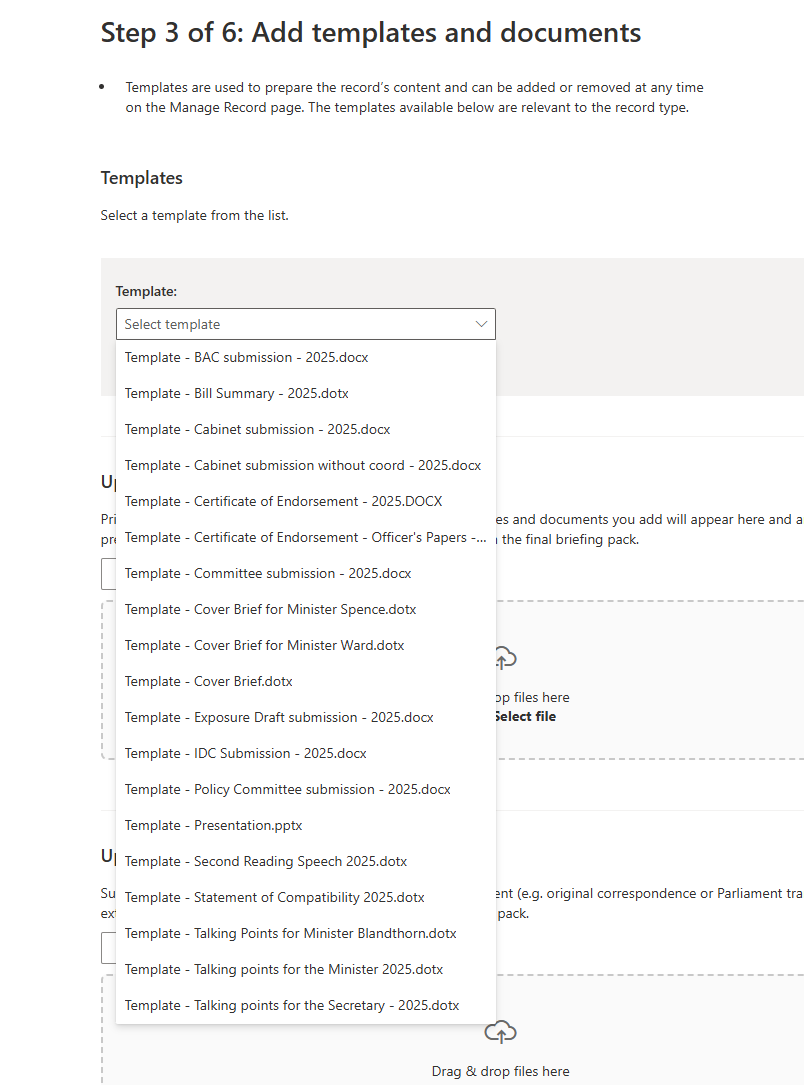Viewport: 804px width, 1085px height.
Task: Select Certificate of Endorsement Officer's Papers template
Action: point(305,537)
